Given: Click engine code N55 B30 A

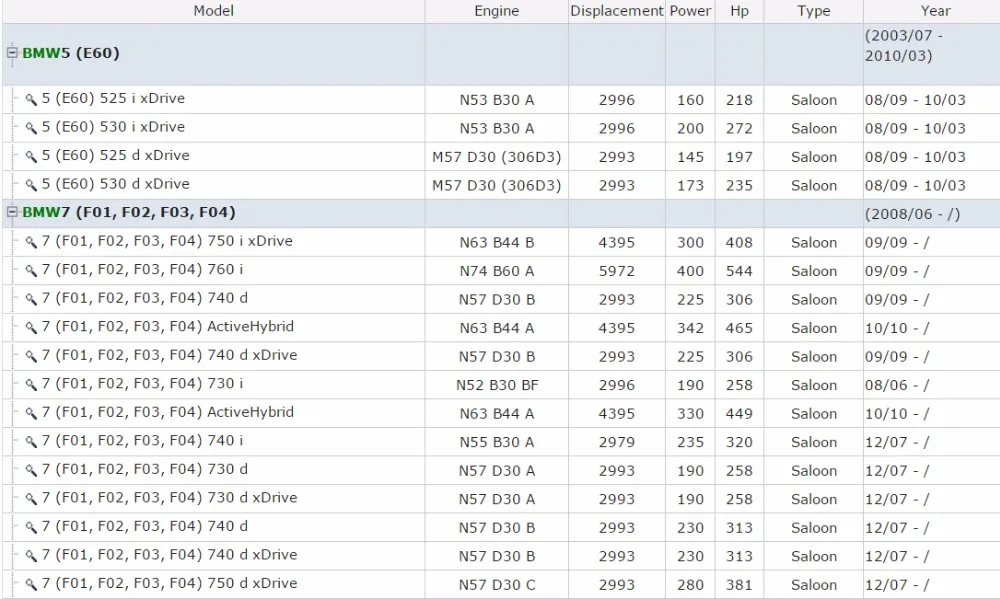Looking at the screenshot, I should (497, 442).
